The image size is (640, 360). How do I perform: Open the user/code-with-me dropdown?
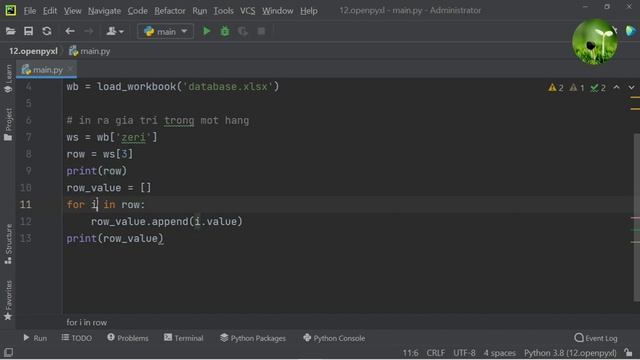click(115, 31)
